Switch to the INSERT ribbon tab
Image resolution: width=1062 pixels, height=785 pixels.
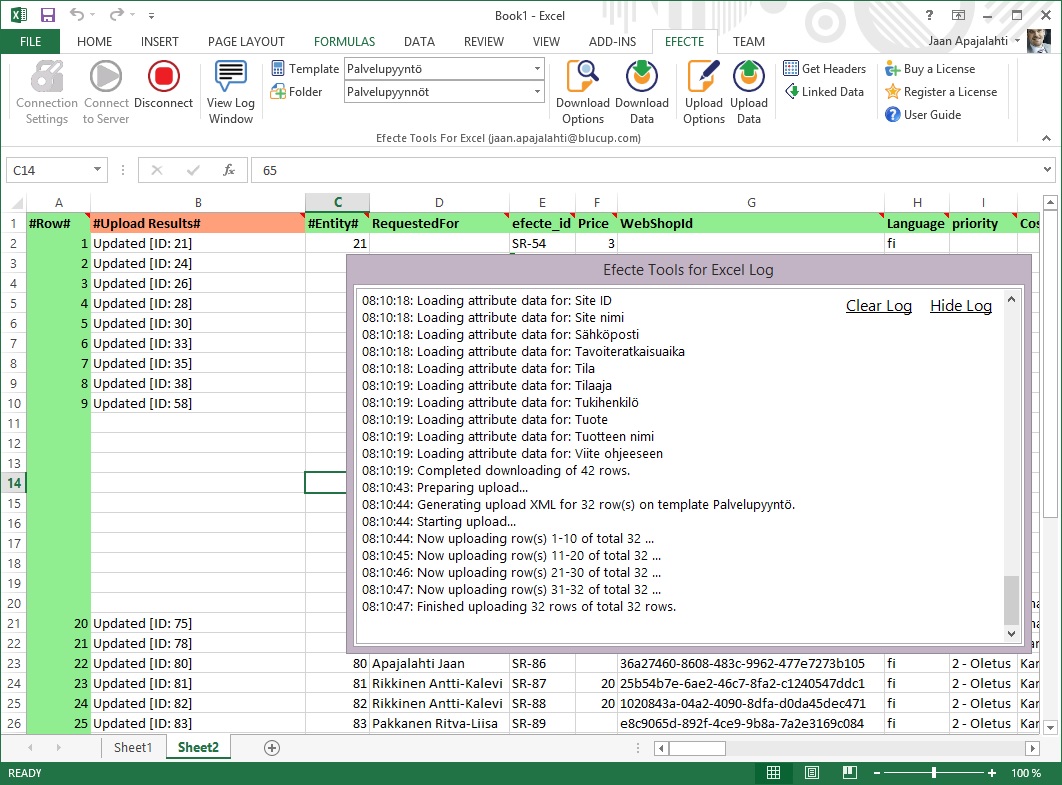click(x=160, y=41)
